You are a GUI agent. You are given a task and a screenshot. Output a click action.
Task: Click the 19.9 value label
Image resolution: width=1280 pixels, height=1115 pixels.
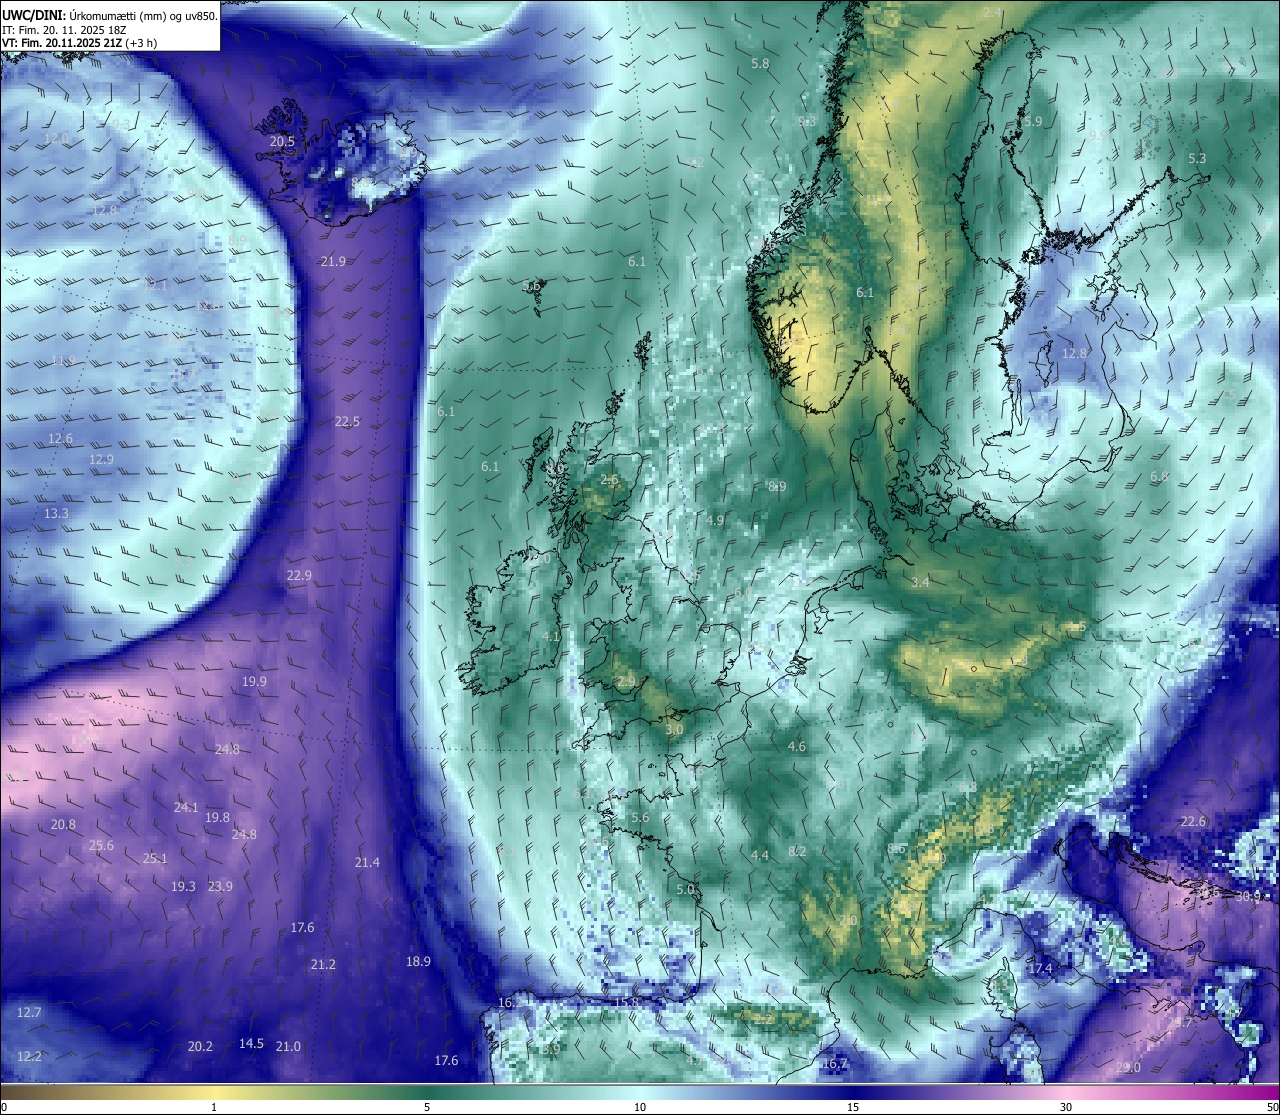[x=254, y=681]
